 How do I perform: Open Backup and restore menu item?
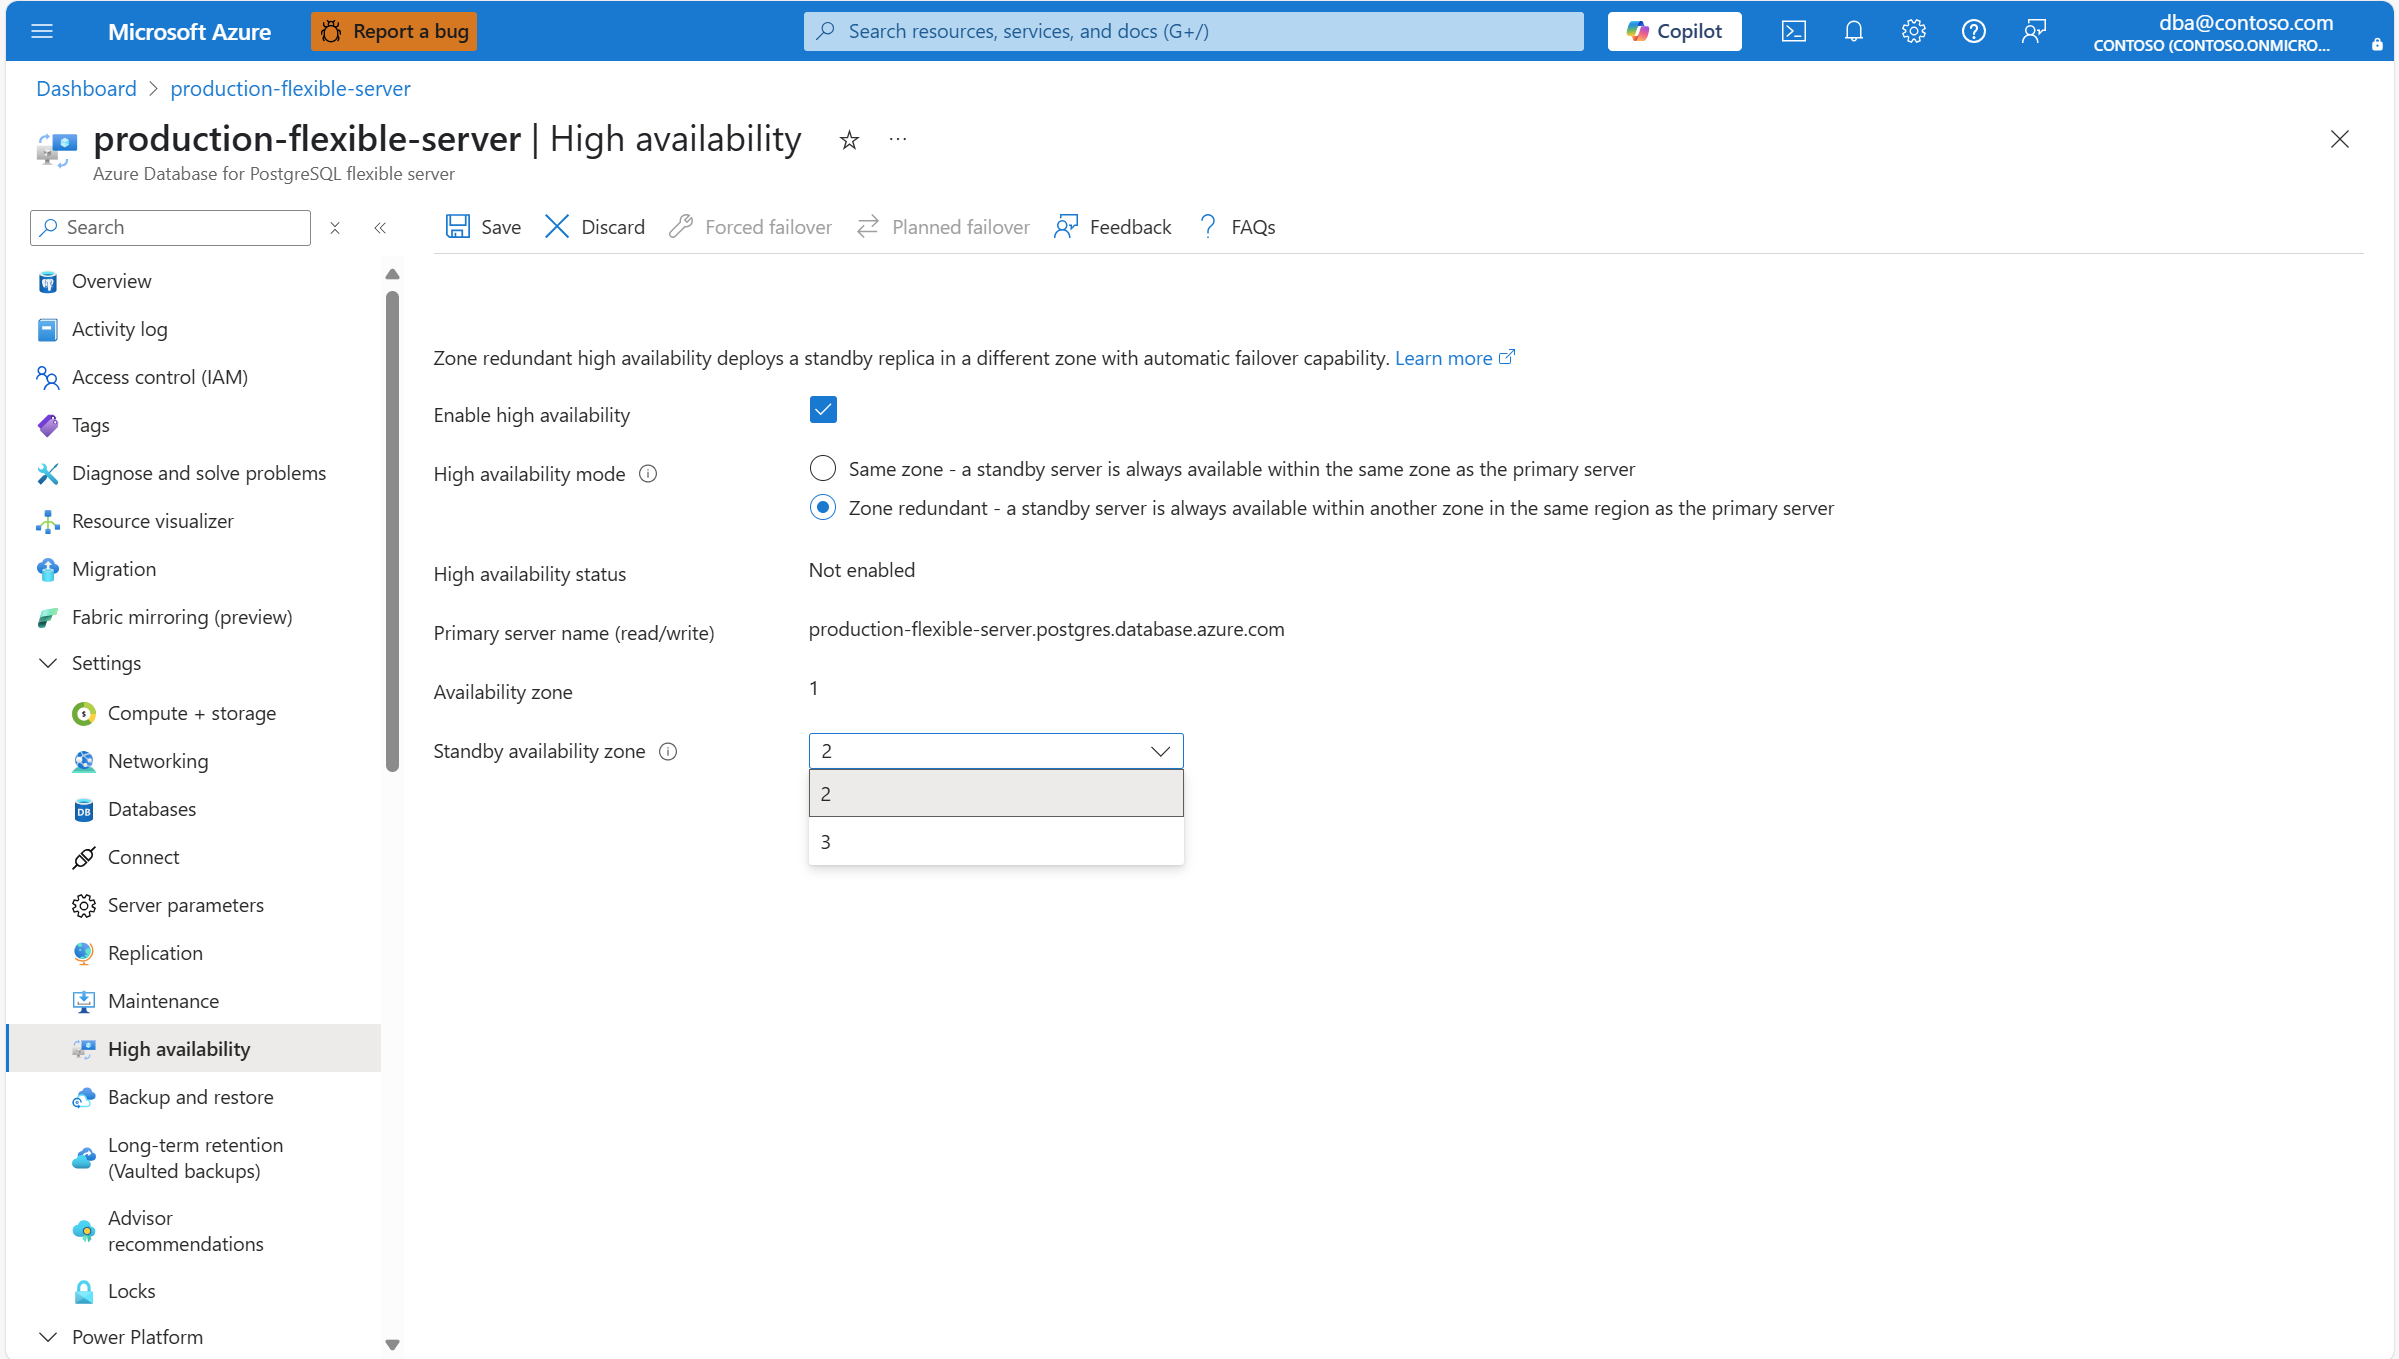pos(190,1097)
